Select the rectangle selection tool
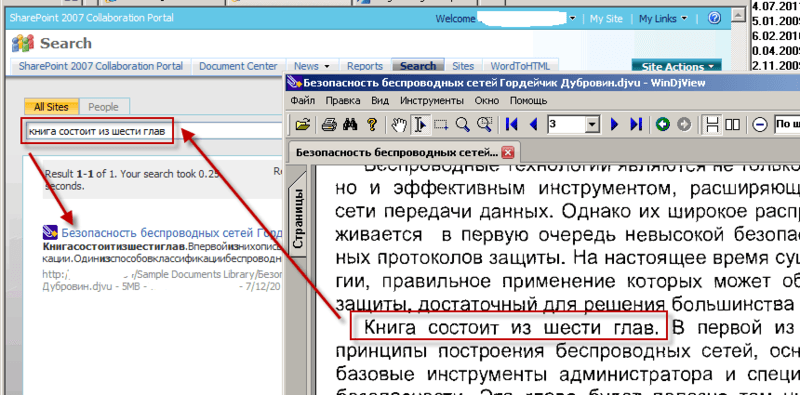Image resolution: width=800 pixels, height=395 pixels. (x=441, y=124)
